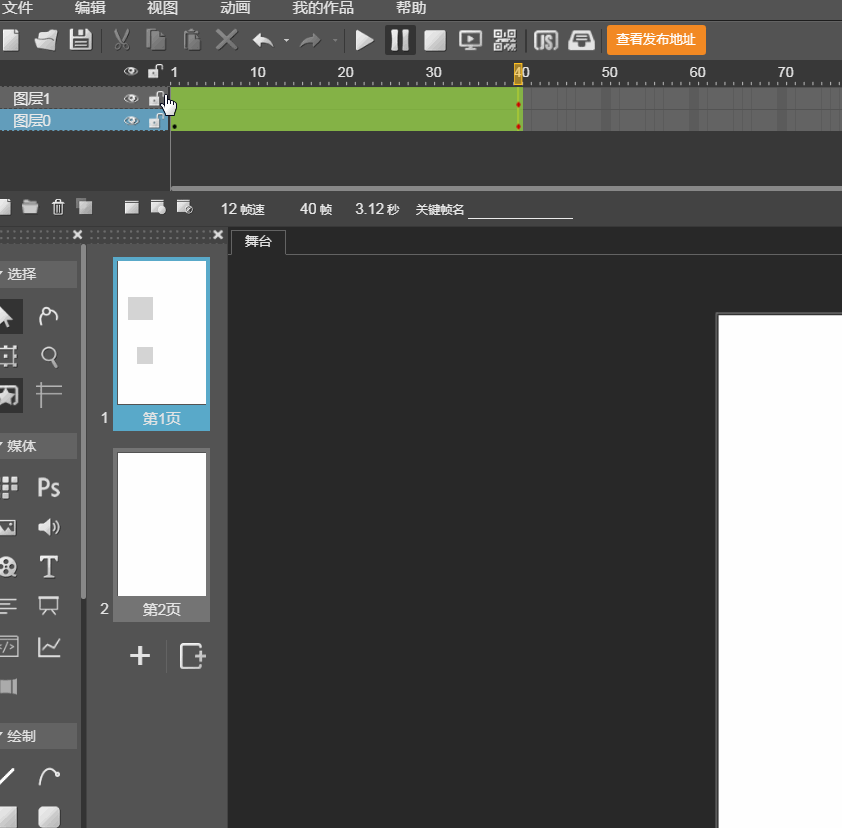
Task: Select the zoom magnifier tool
Action: click(x=48, y=356)
